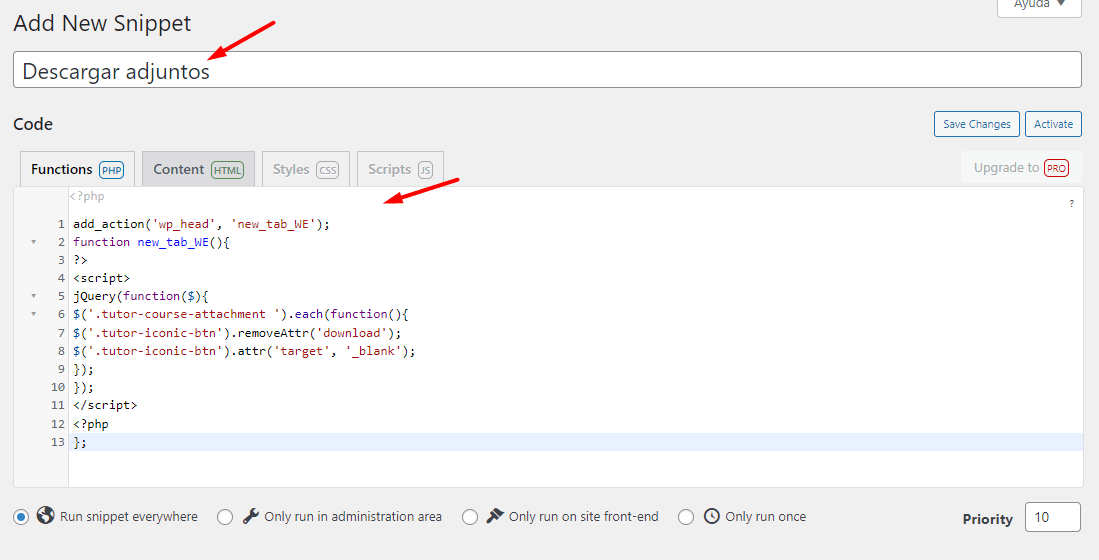Click the CSS badge icon on Styles tab
The image size is (1099, 560).
327,170
